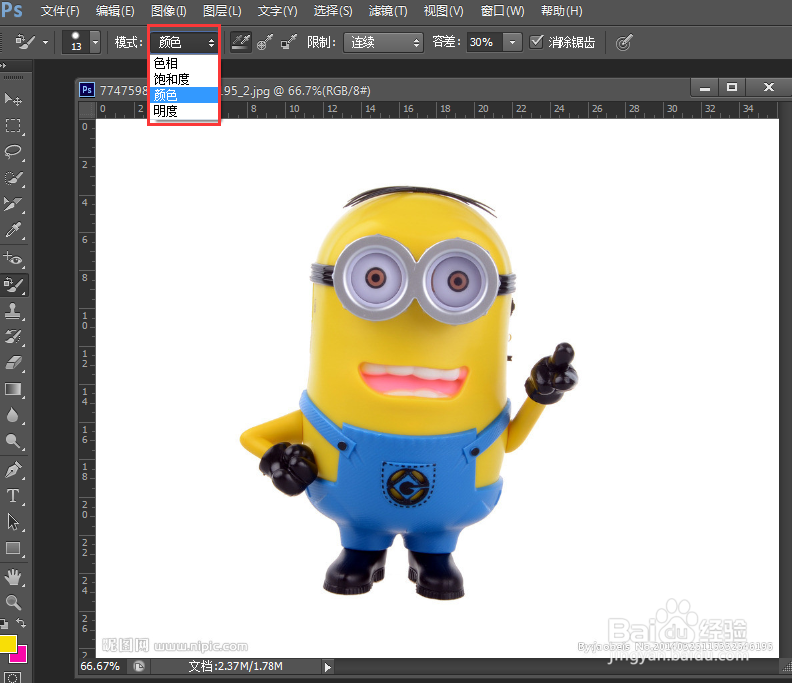Click the yellow foreground color swatch
The width and height of the screenshot is (792, 683).
[x=7, y=643]
